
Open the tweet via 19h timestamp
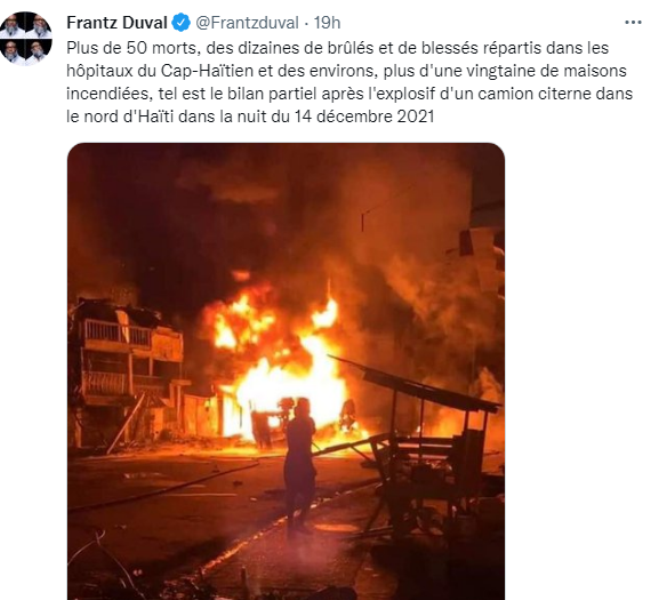click(x=327, y=22)
